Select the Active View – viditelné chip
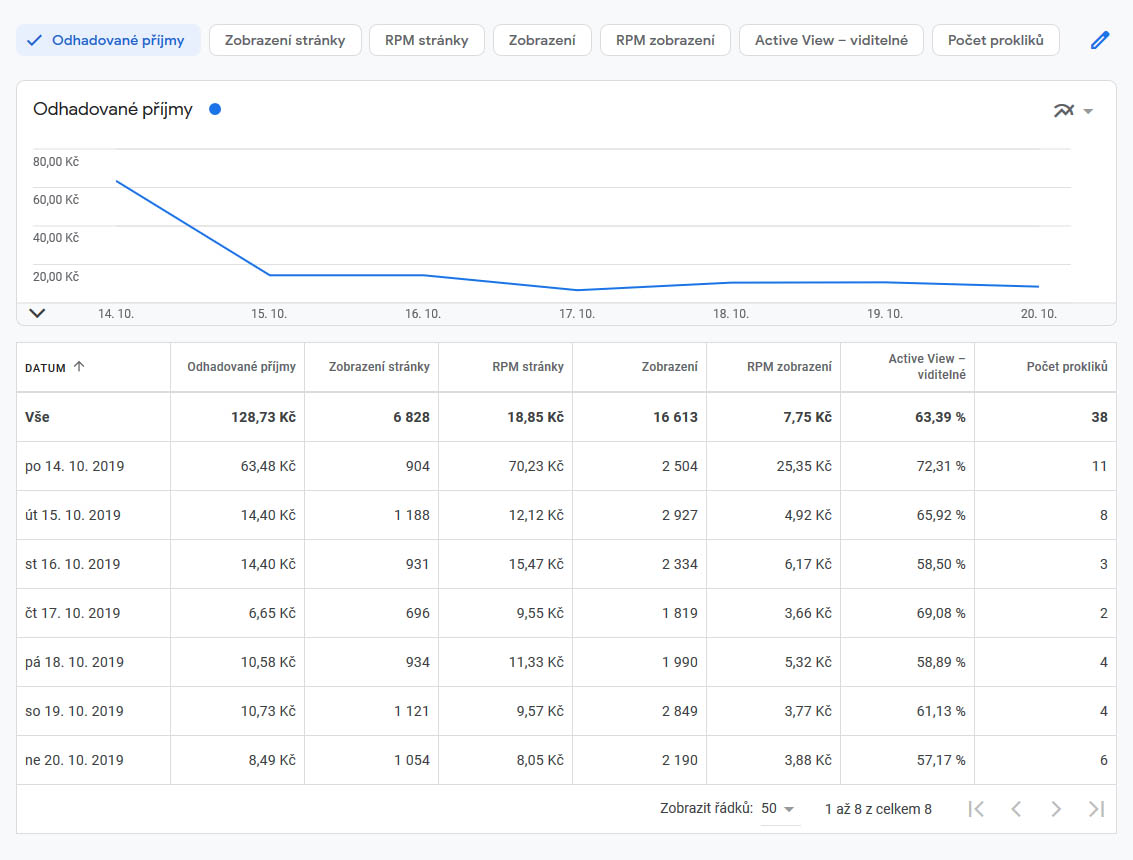1133x860 pixels. pyautogui.click(x=830, y=40)
